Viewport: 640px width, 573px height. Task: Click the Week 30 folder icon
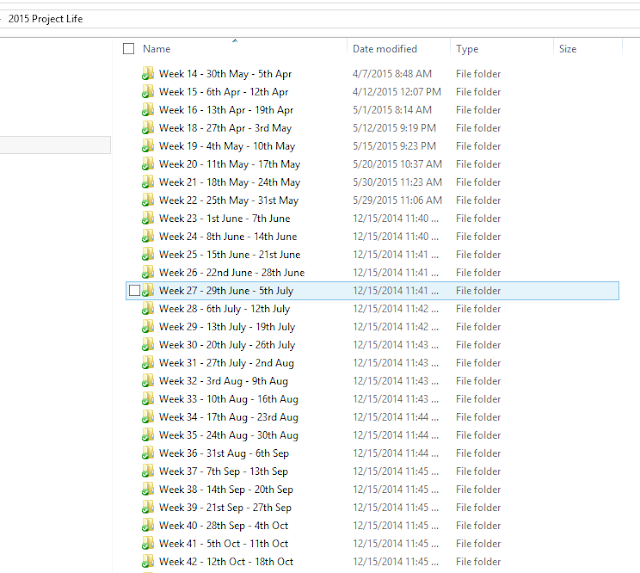coord(148,345)
